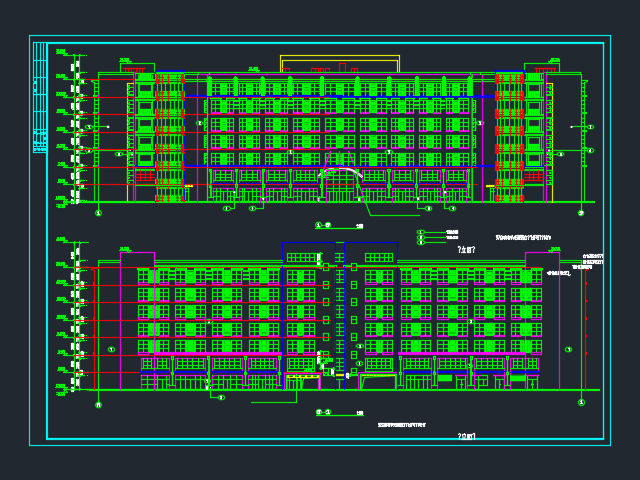Image resolution: width=640 pixels, height=480 pixels.
Task: Select red vertical annotation right of lower elevation
Action: [x=586, y=300]
